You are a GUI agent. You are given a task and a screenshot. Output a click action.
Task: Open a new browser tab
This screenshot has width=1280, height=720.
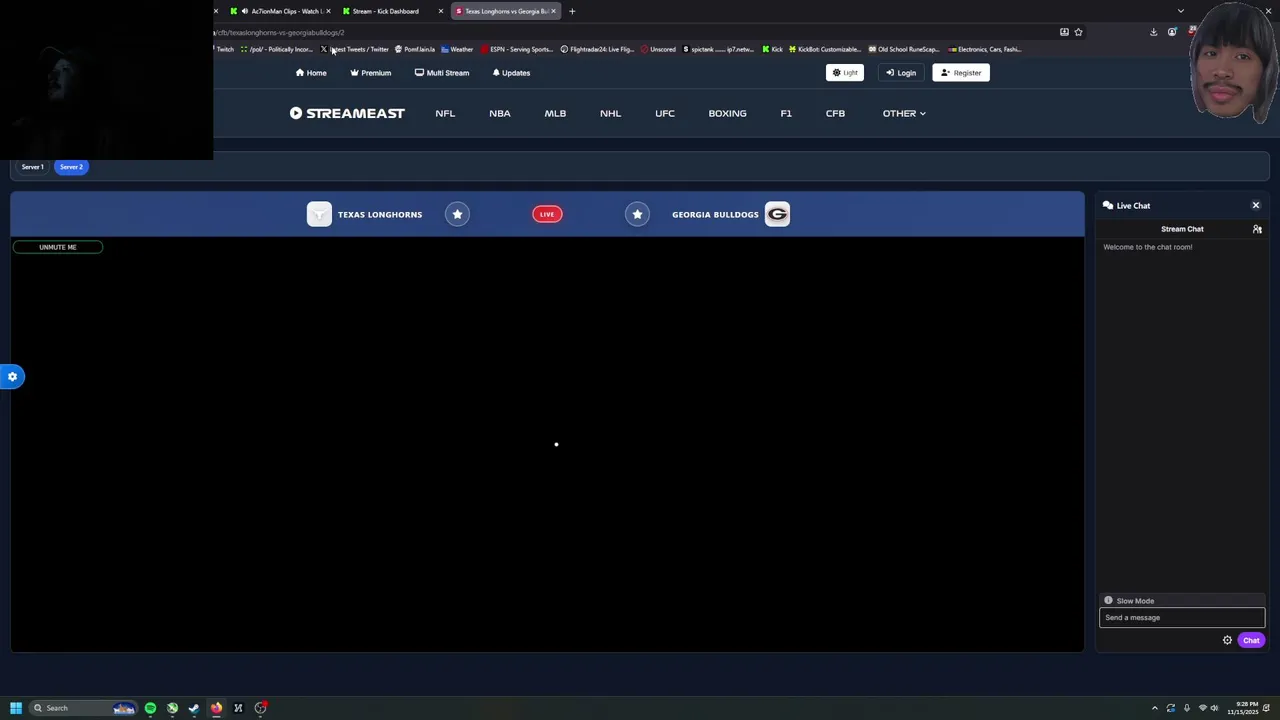click(572, 11)
